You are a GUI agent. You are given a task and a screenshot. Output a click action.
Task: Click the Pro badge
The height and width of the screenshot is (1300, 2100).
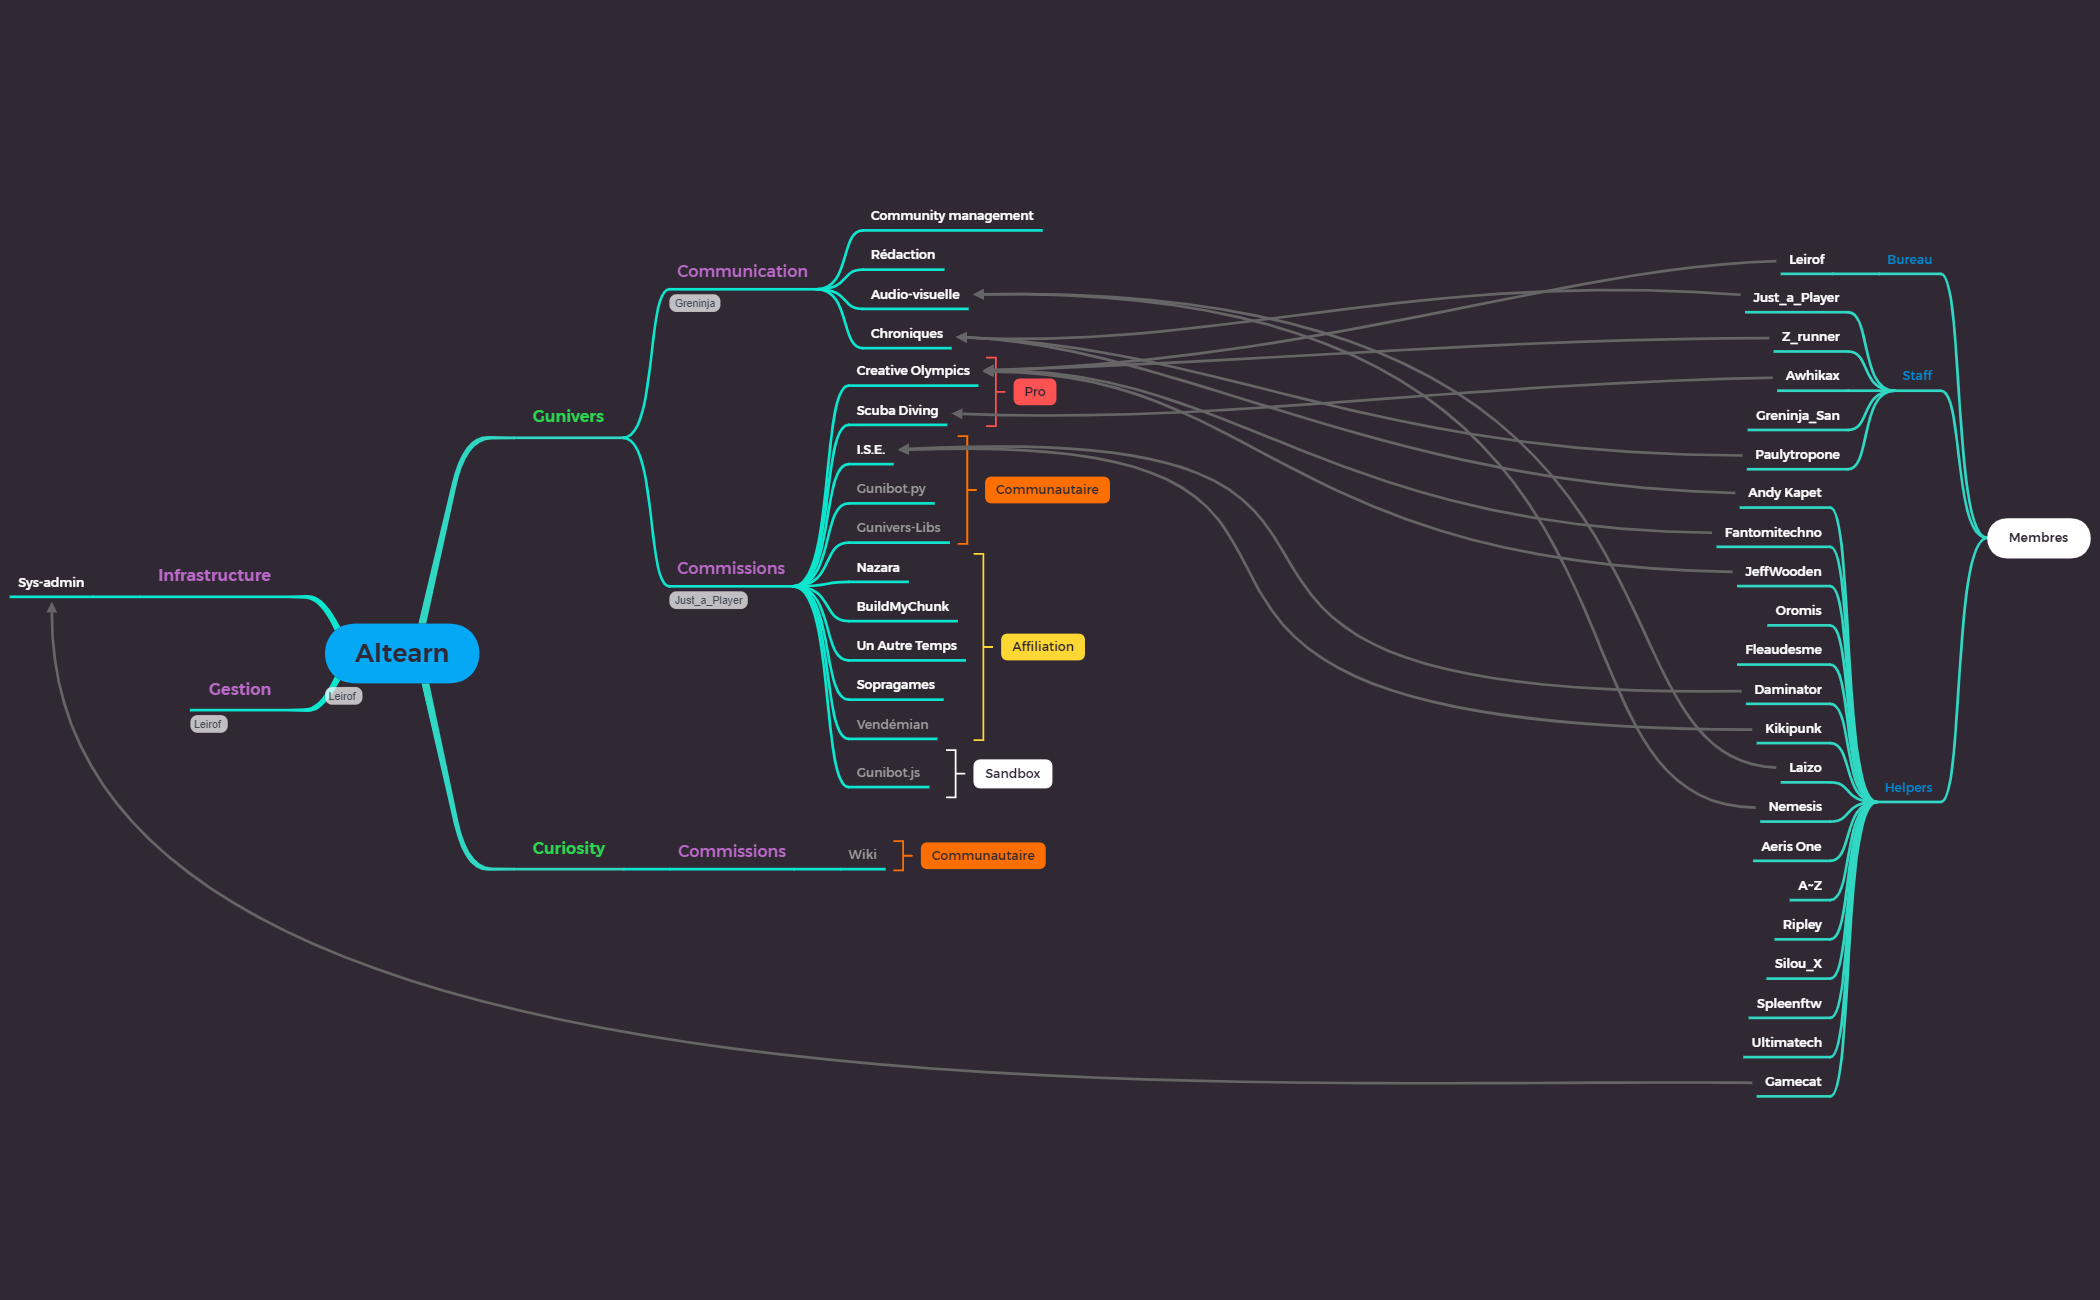pyautogui.click(x=1034, y=391)
